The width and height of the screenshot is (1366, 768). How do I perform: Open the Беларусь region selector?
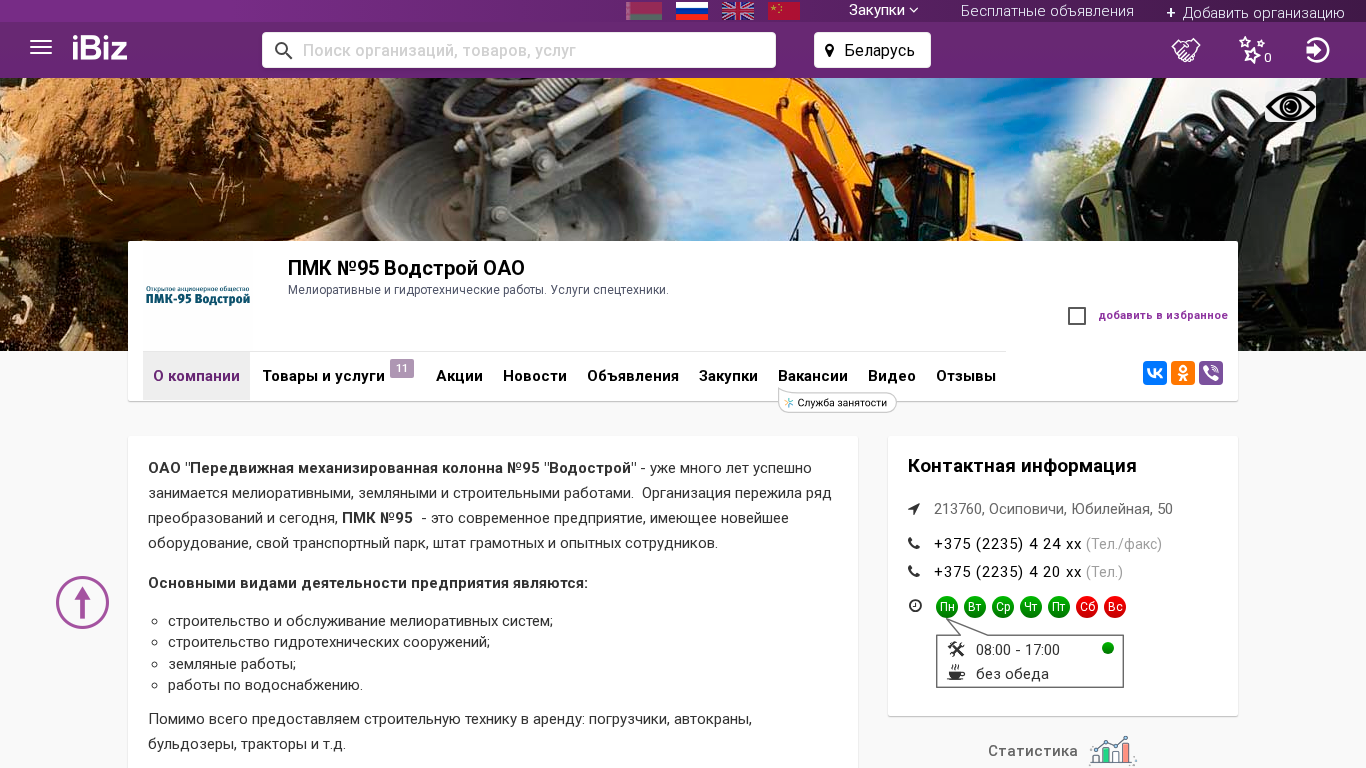[872, 50]
